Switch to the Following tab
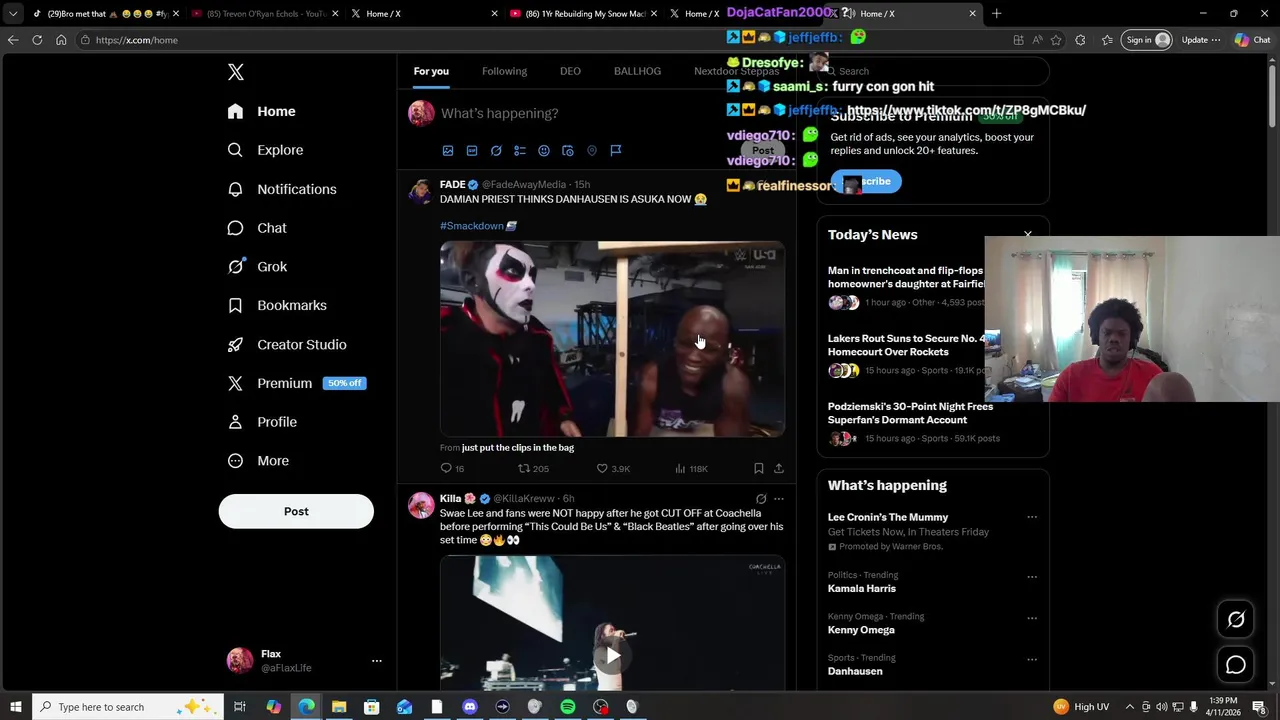This screenshot has width=1280, height=720. [504, 71]
